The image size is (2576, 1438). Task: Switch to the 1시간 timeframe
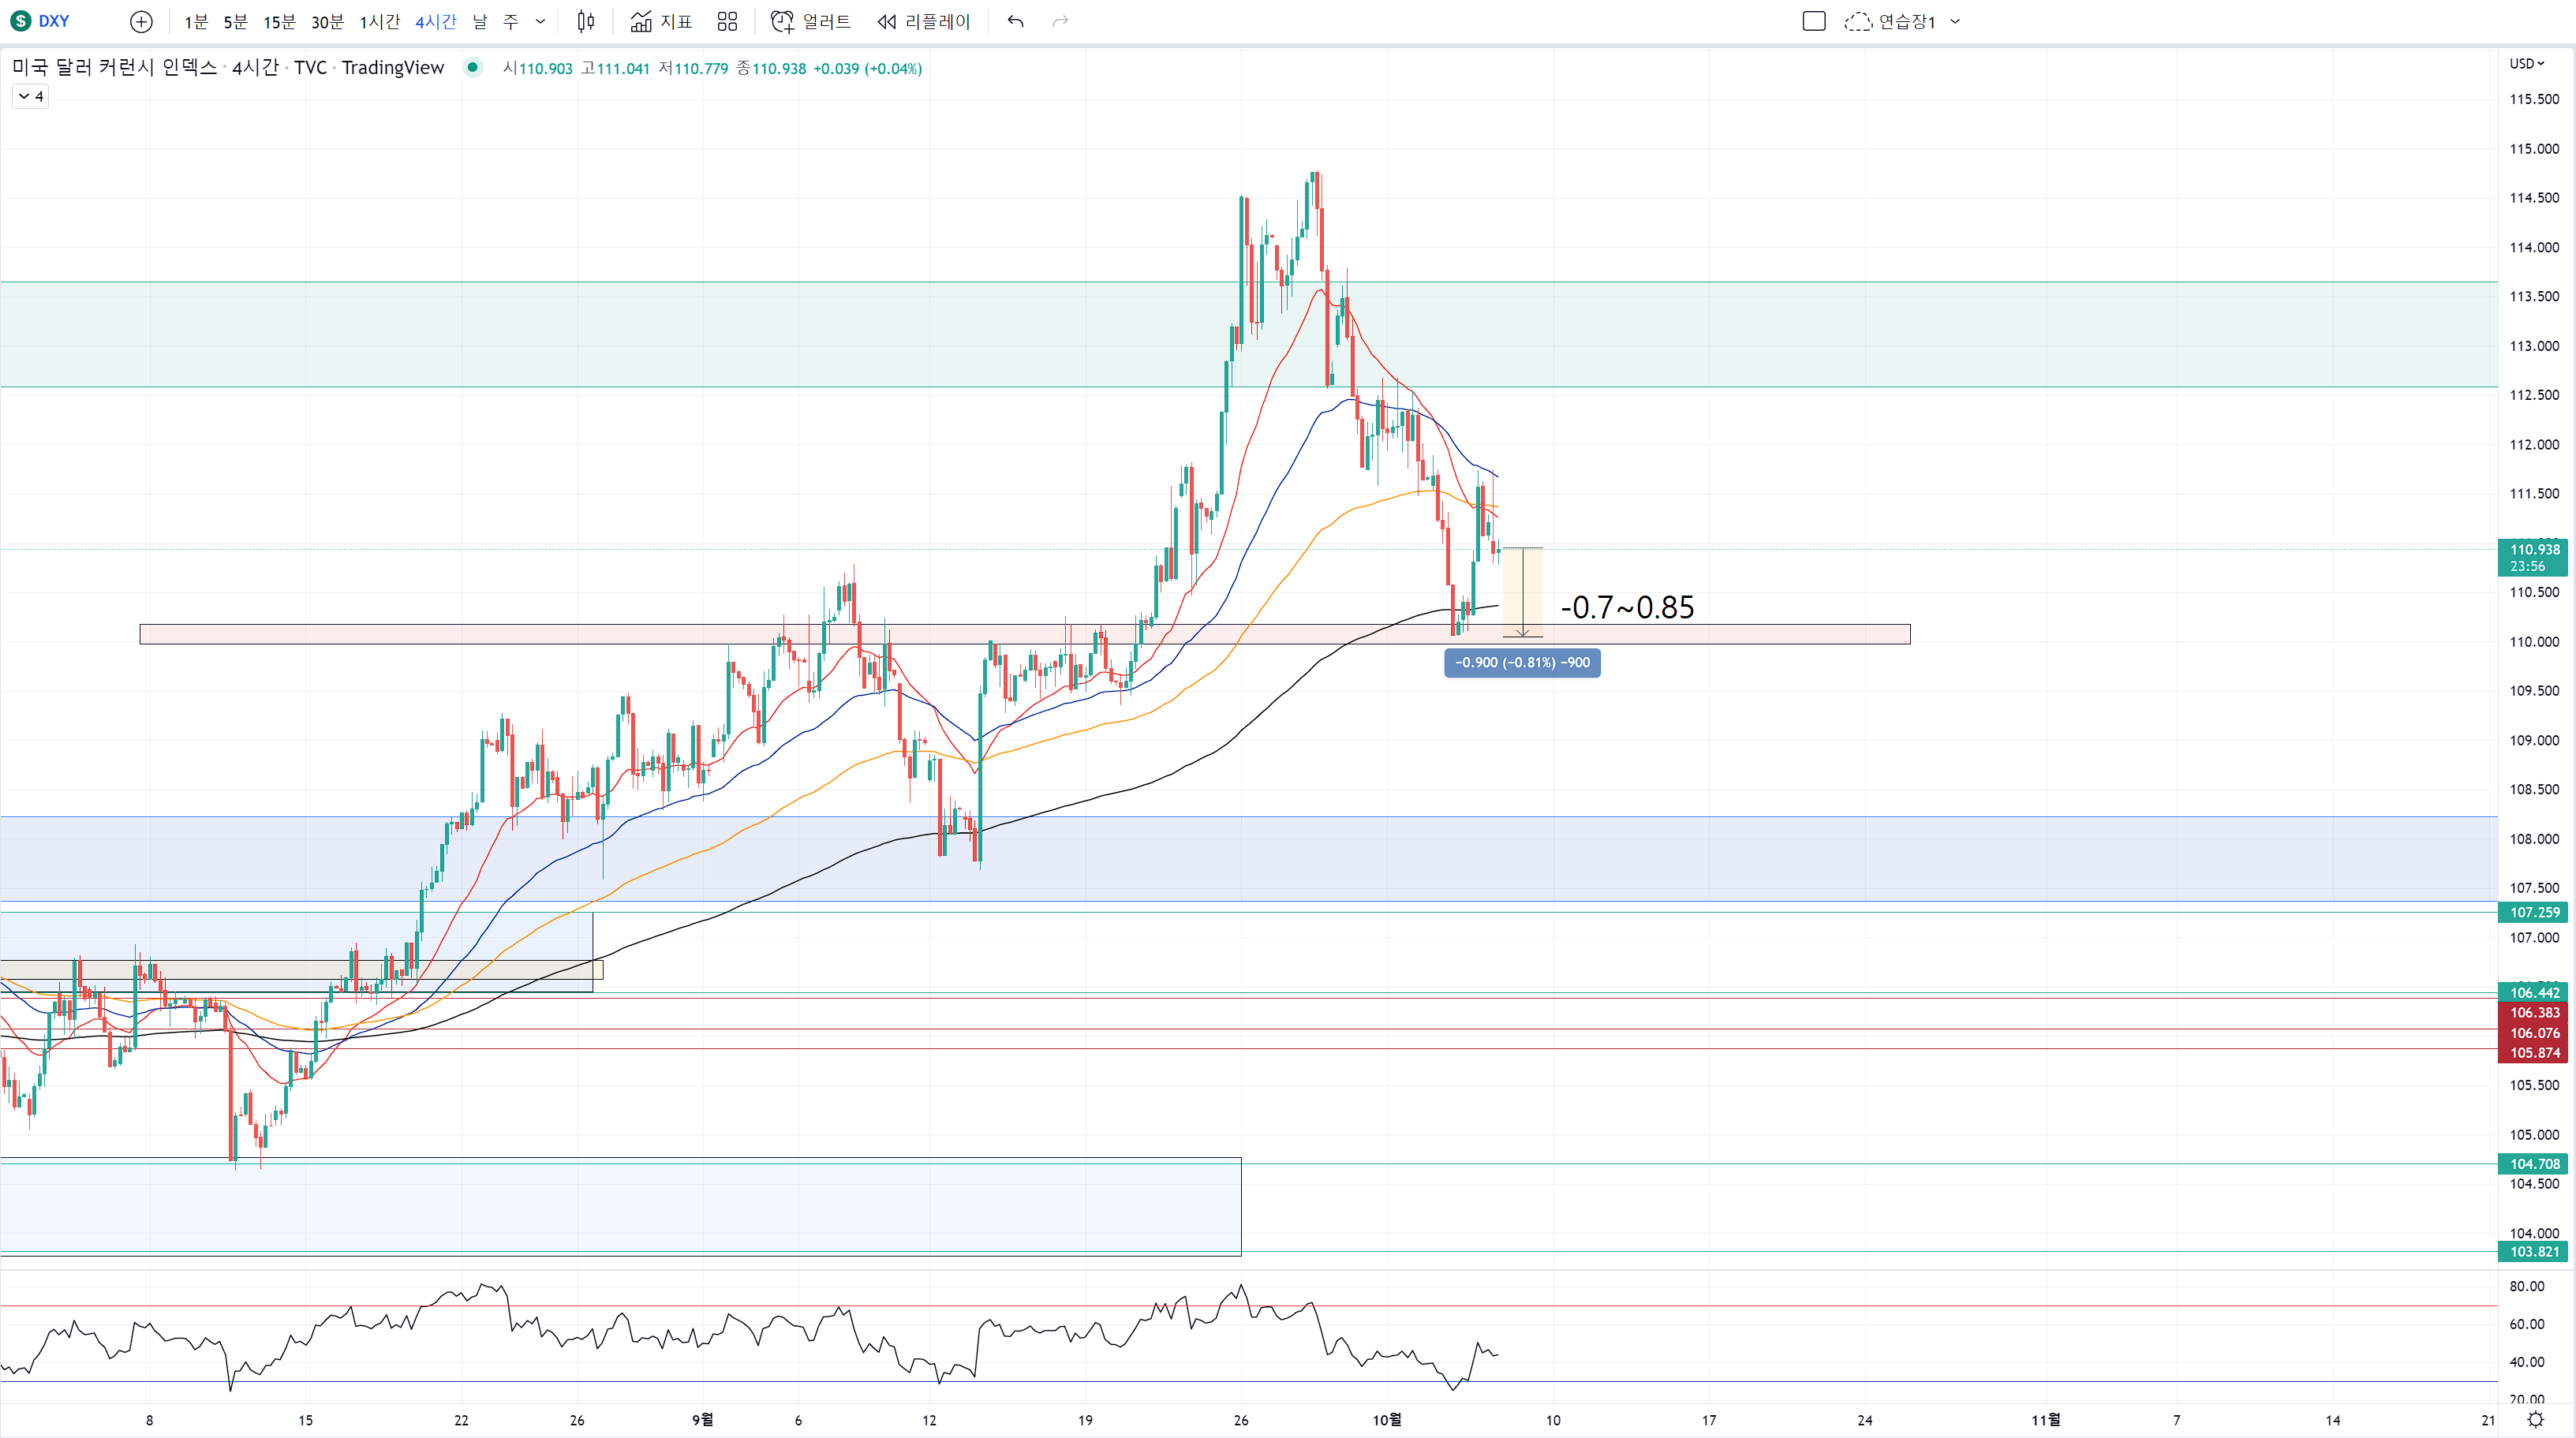coord(379,21)
